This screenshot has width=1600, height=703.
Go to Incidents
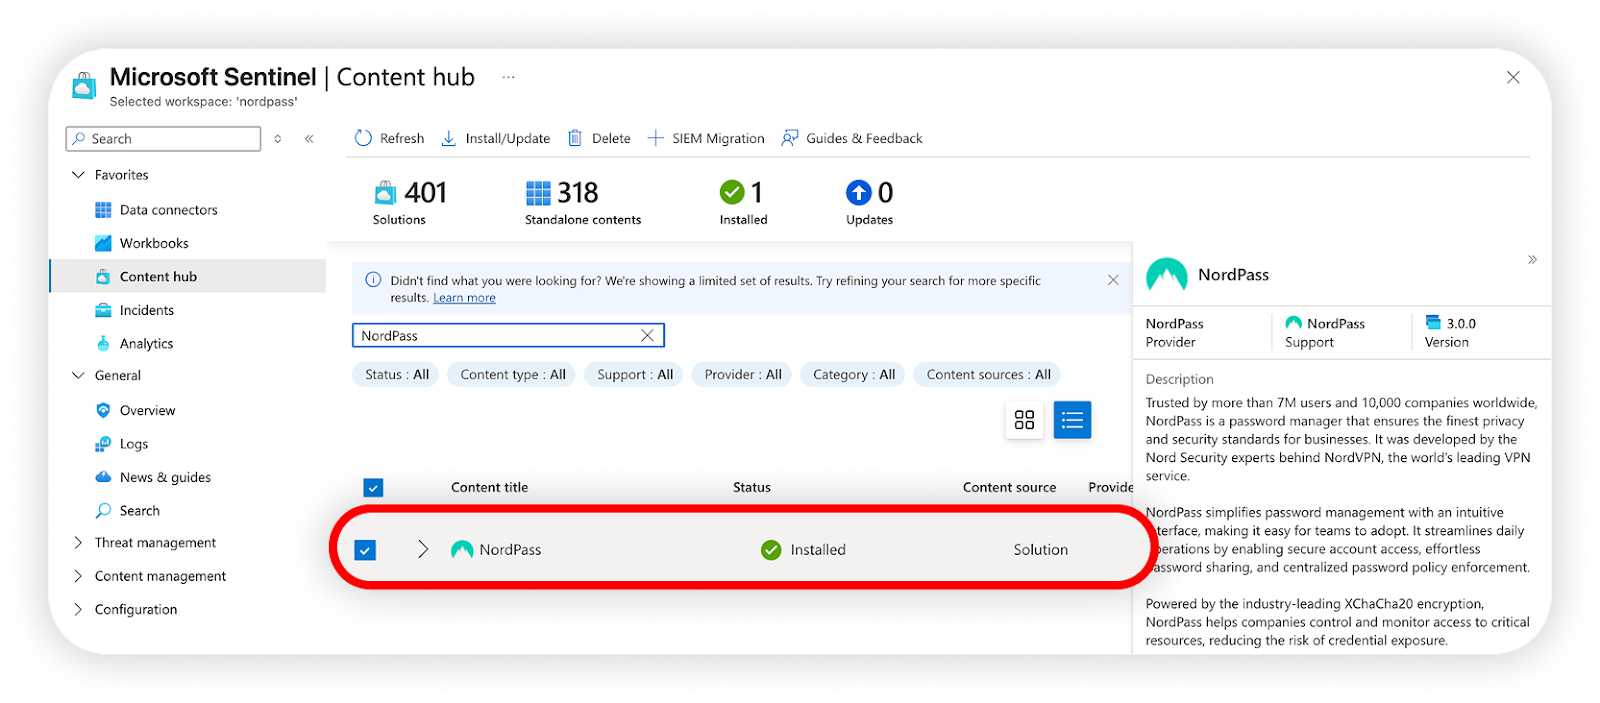coord(147,310)
